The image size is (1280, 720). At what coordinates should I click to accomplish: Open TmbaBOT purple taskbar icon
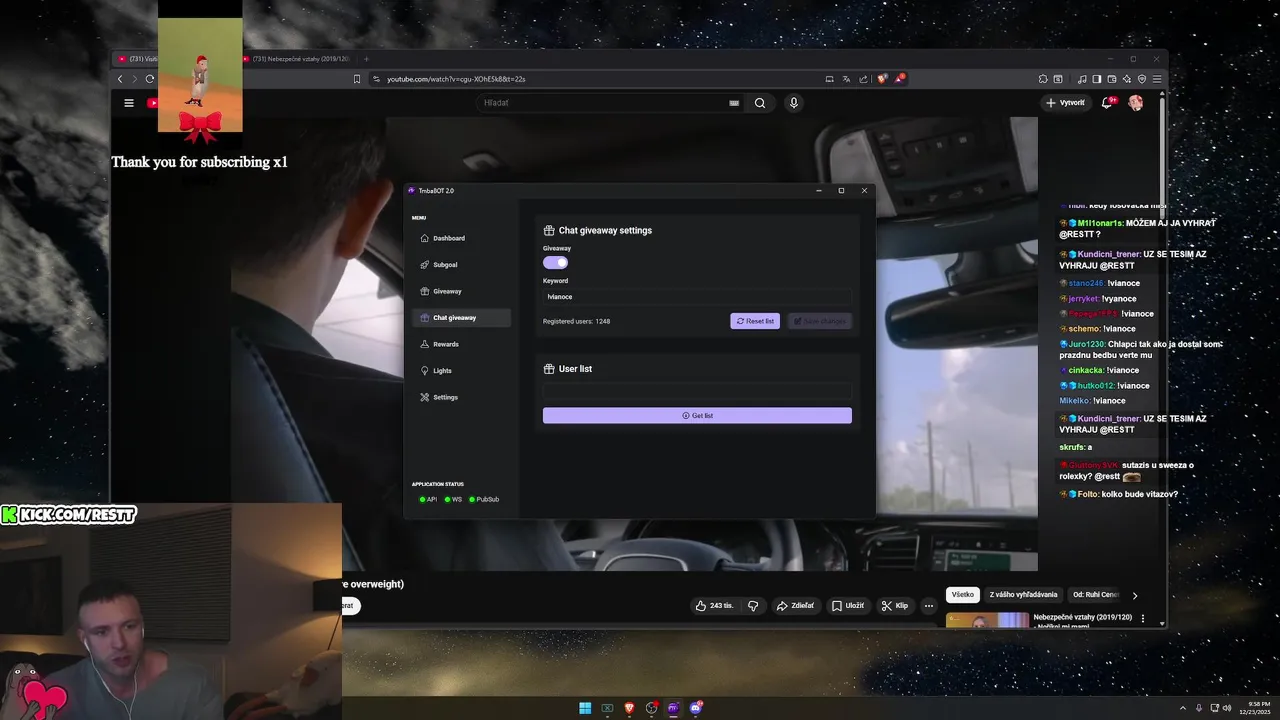(x=673, y=708)
